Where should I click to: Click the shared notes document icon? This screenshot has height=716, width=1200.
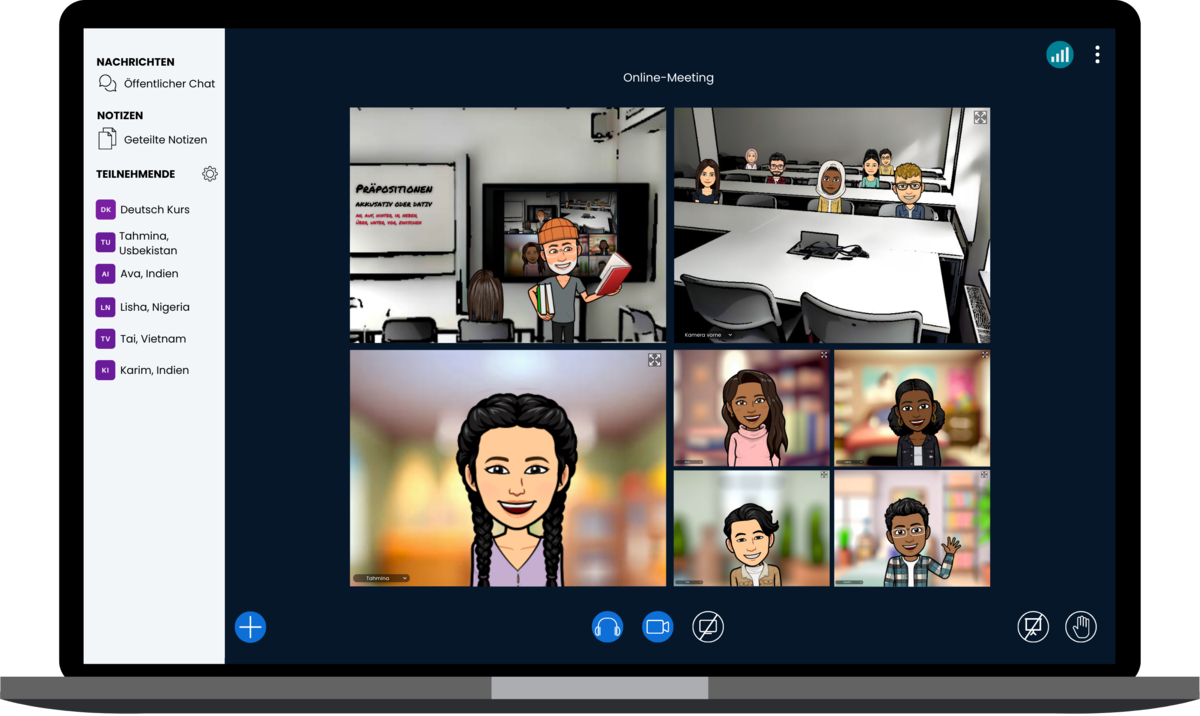(107, 139)
